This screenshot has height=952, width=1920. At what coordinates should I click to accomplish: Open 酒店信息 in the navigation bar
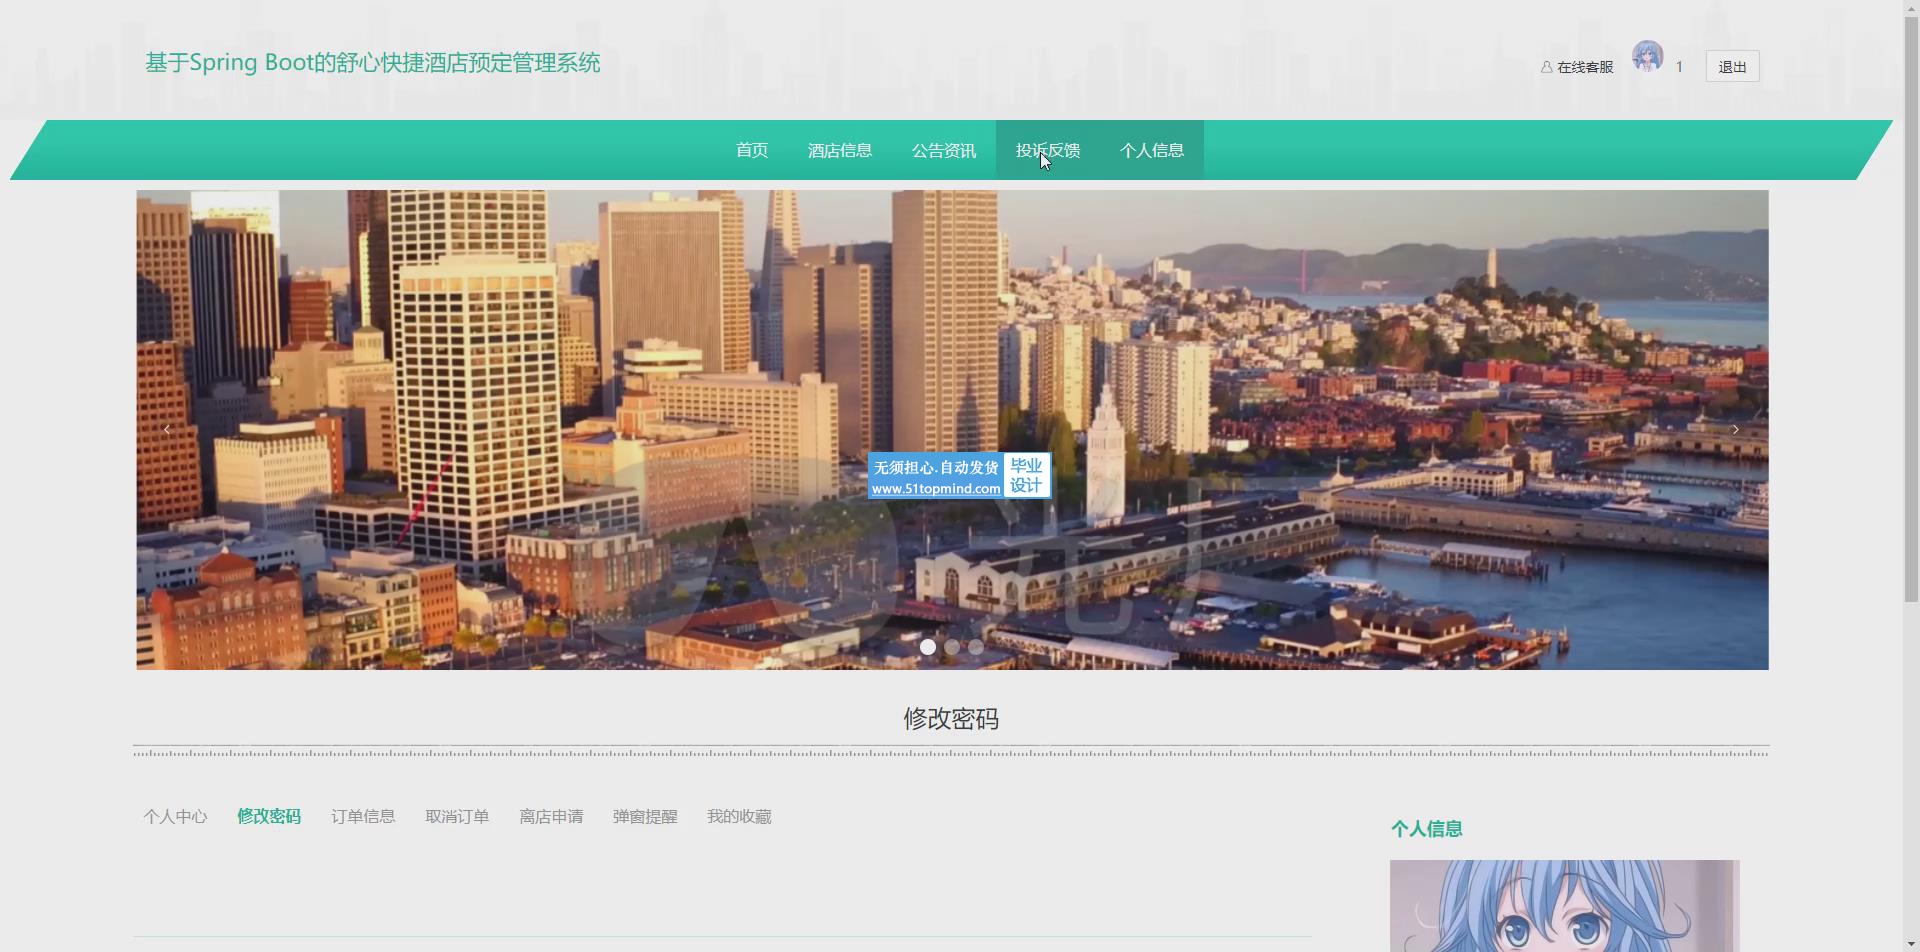click(x=840, y=150)
